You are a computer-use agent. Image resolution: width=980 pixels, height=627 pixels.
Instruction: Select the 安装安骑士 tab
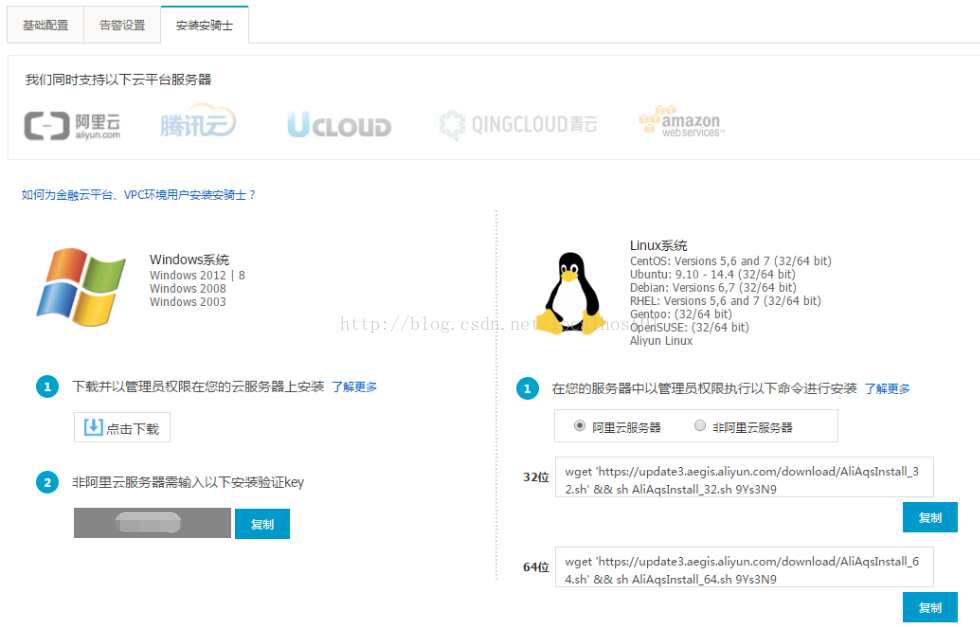click(204, 25)
